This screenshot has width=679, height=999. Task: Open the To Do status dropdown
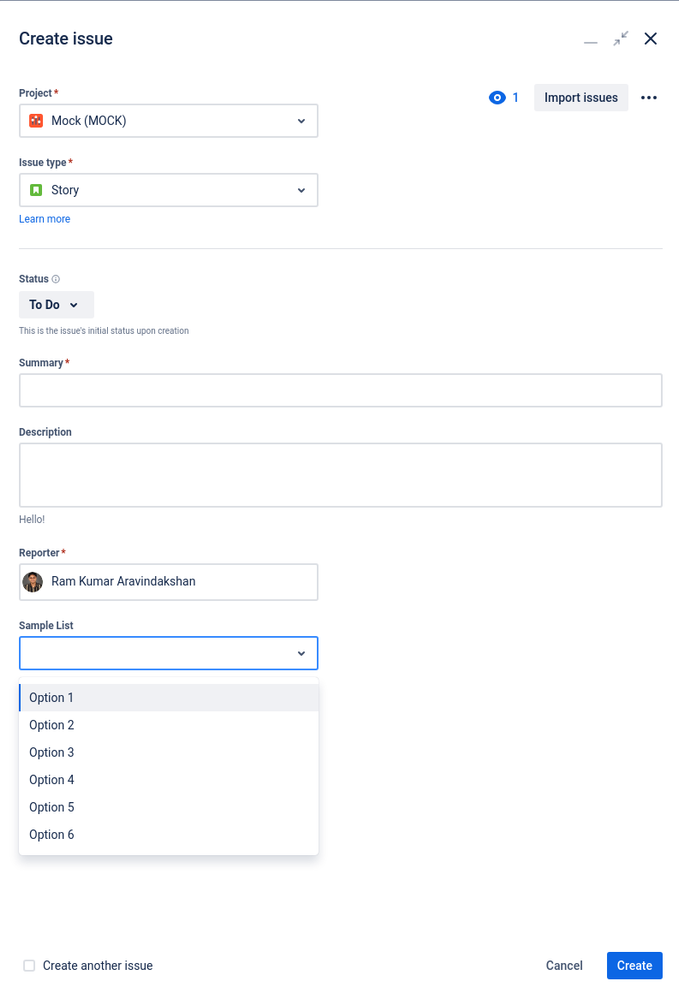pyautogui.click(x=56, y=305)
